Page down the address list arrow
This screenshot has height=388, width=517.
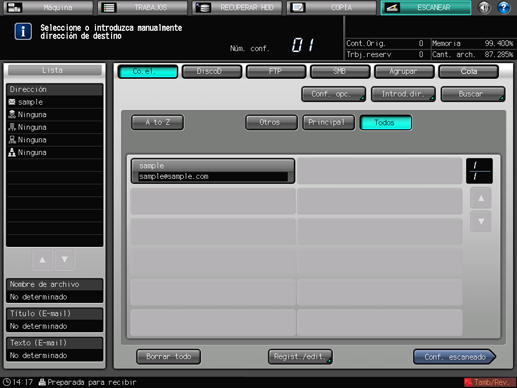(x=481, y=221)
